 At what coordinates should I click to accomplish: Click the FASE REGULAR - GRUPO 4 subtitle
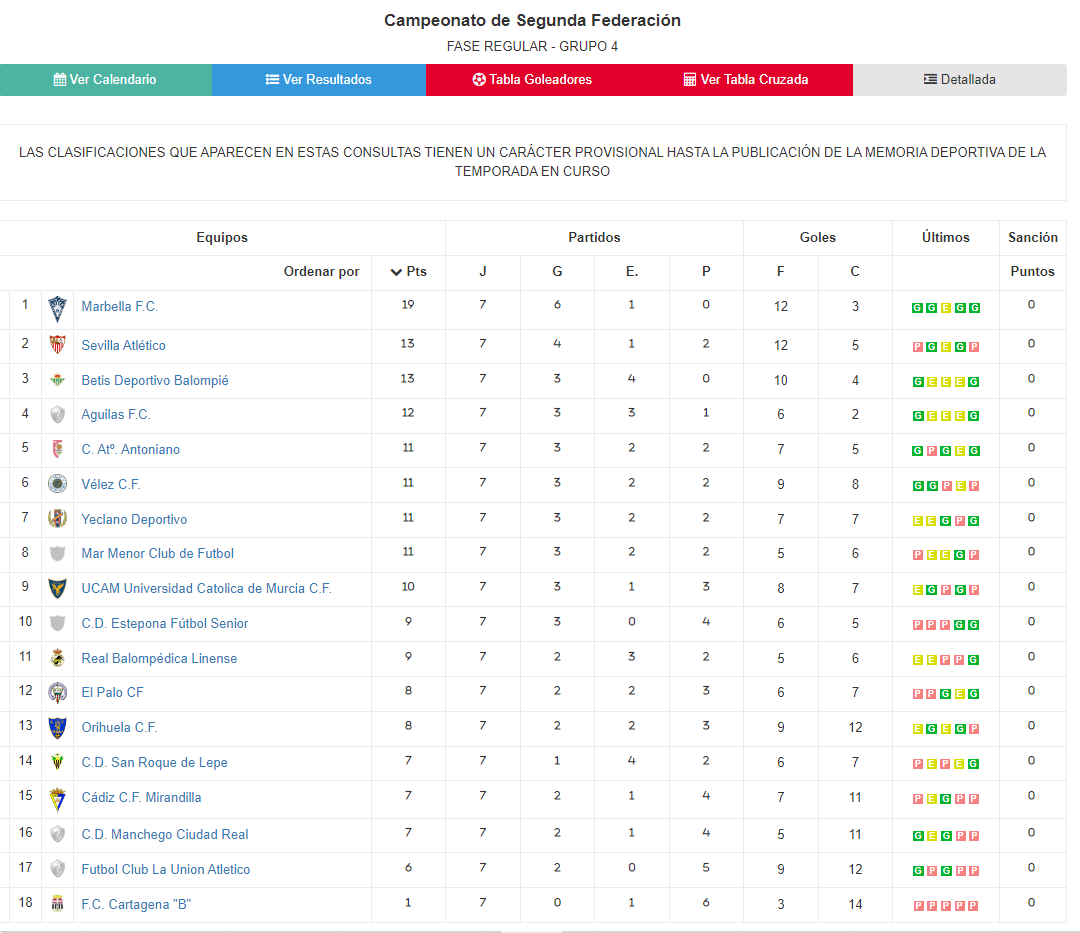coord(532,46)
